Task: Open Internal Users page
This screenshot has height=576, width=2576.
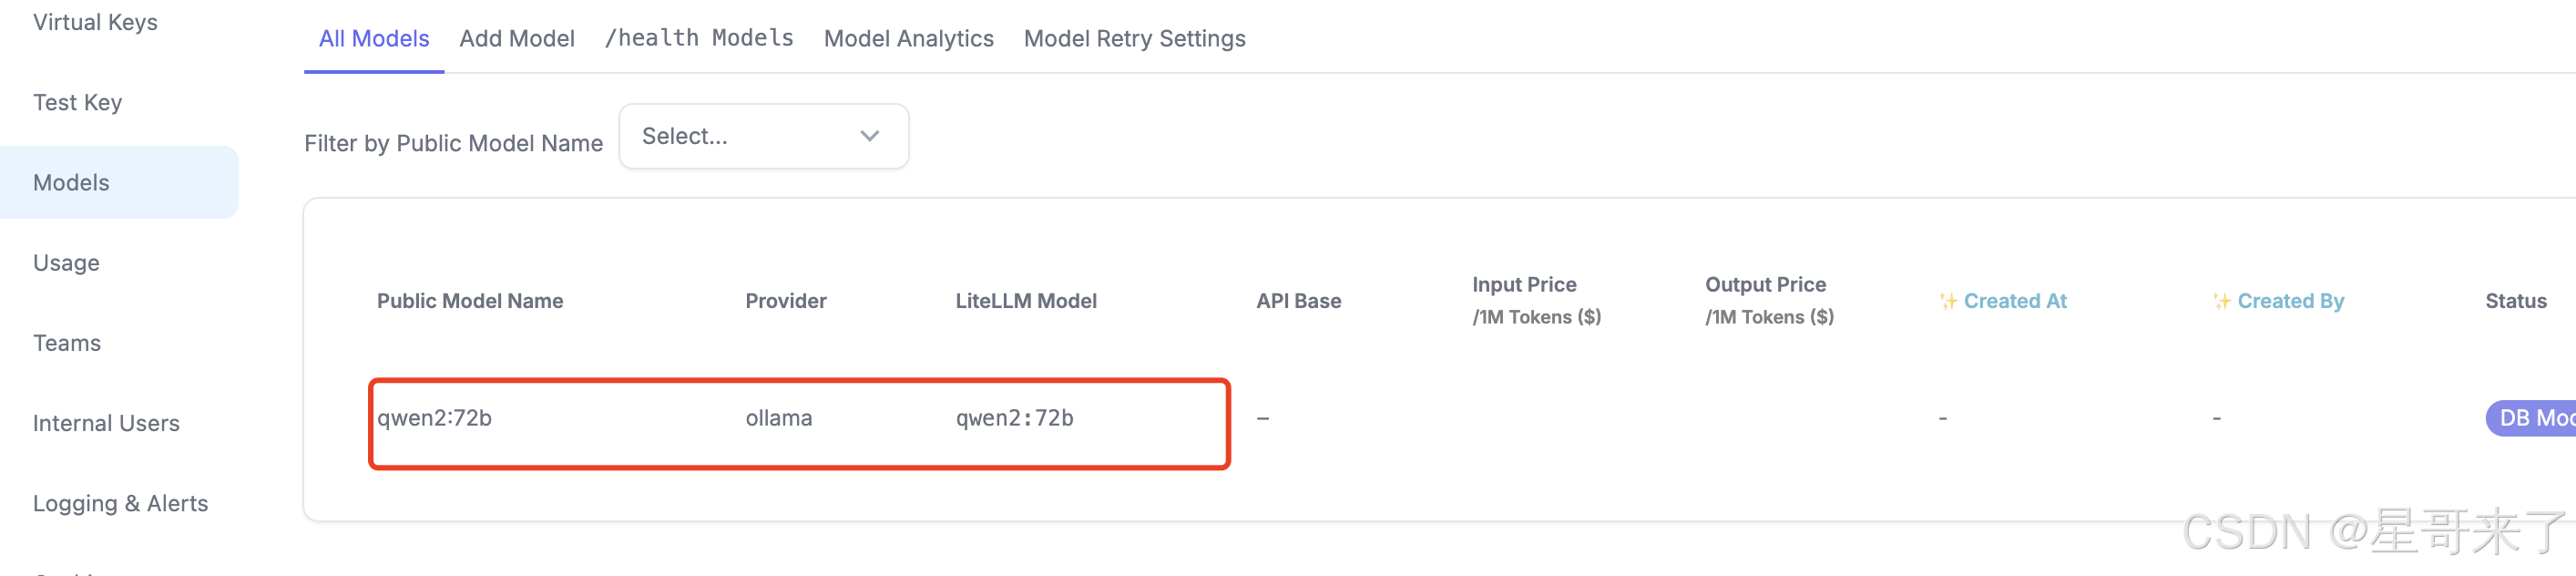Action: [106, 422]
